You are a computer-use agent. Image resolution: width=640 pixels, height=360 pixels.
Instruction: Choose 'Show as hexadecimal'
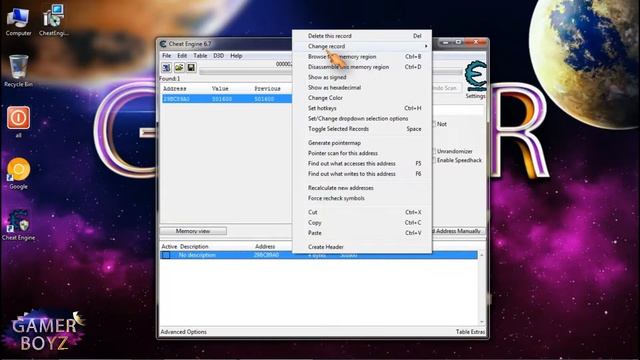point(362,87)
